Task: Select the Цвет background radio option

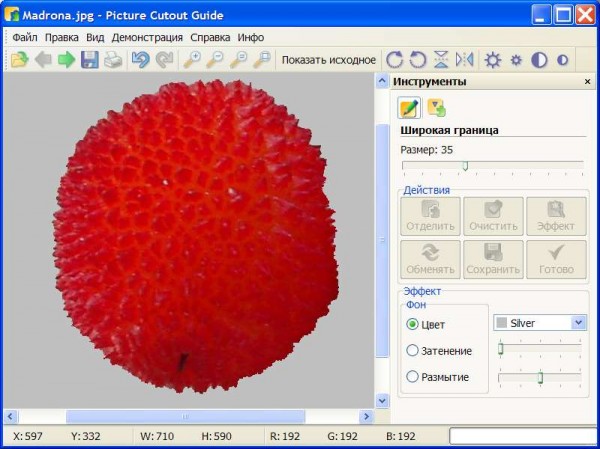Action: point(412,325)
